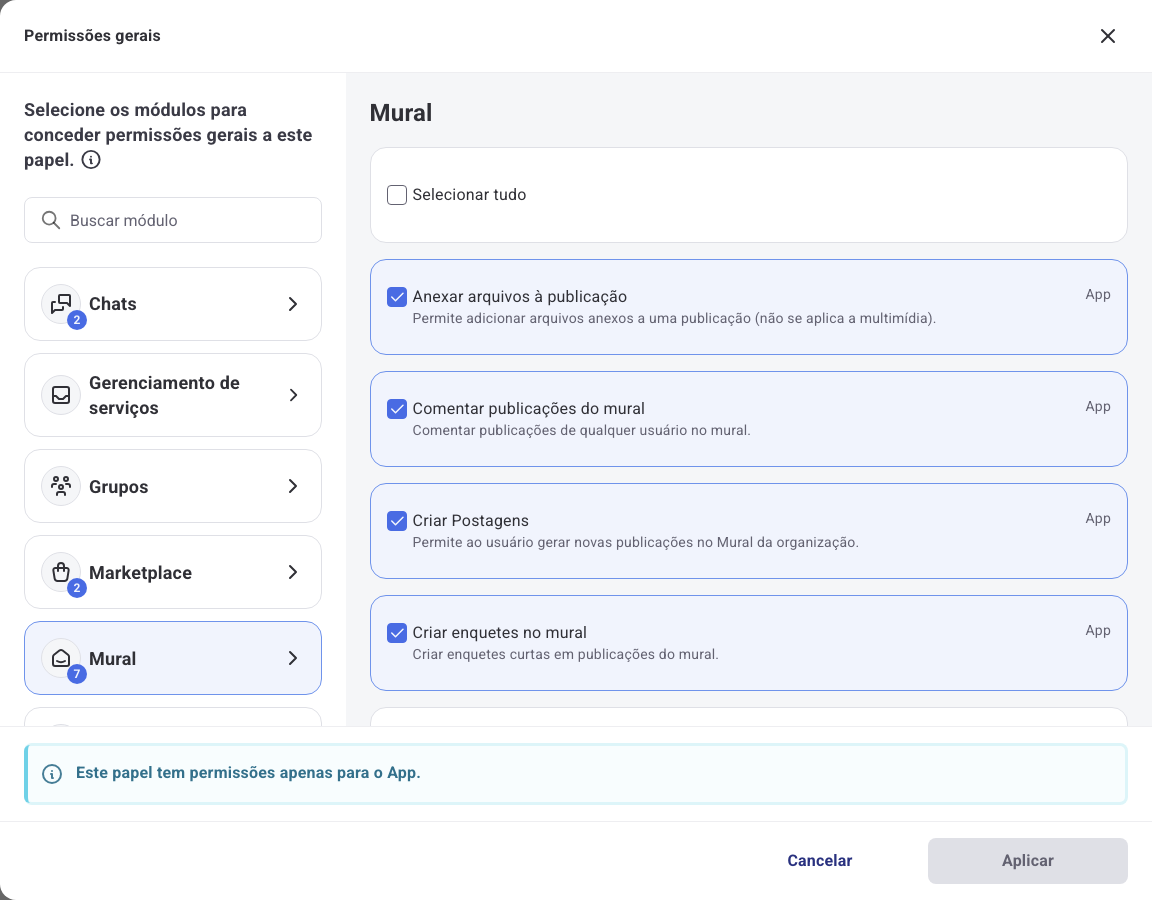The height and width of the screenshot is (900, 1152).
Task: Click the Gerenciamento de serviços inbox icon
Action: click(61, 395)
